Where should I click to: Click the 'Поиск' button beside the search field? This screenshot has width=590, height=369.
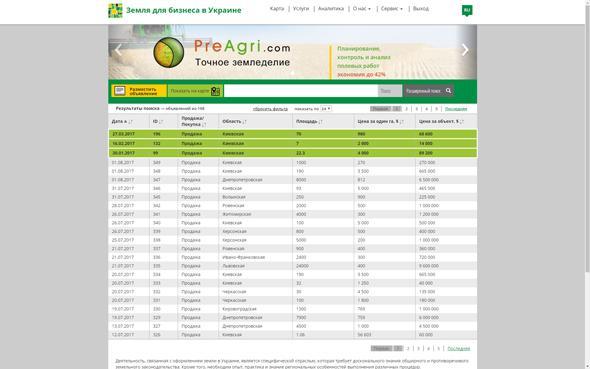click(390, 91)
